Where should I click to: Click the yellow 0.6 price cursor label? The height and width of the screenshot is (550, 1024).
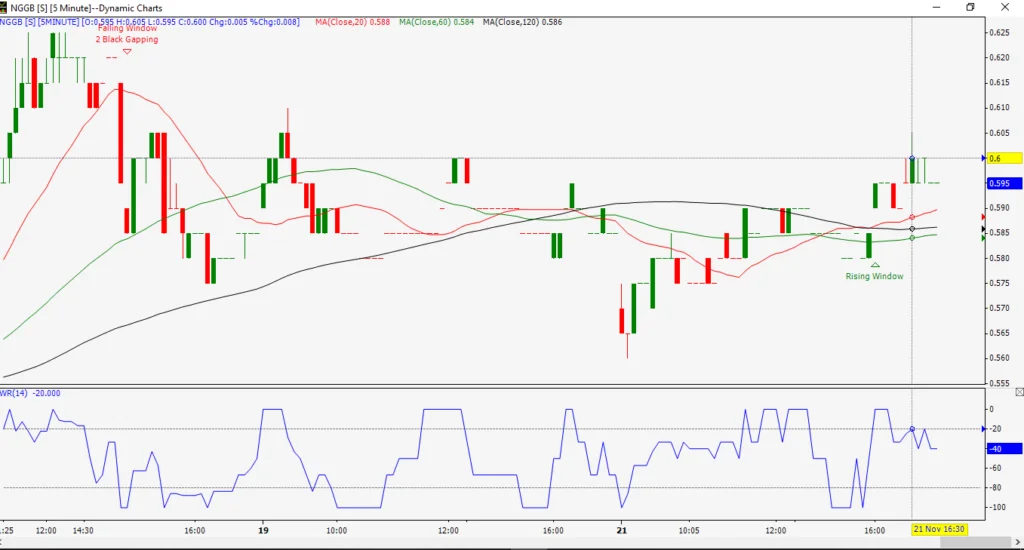pyautogui.click(x=1004, y=158)
